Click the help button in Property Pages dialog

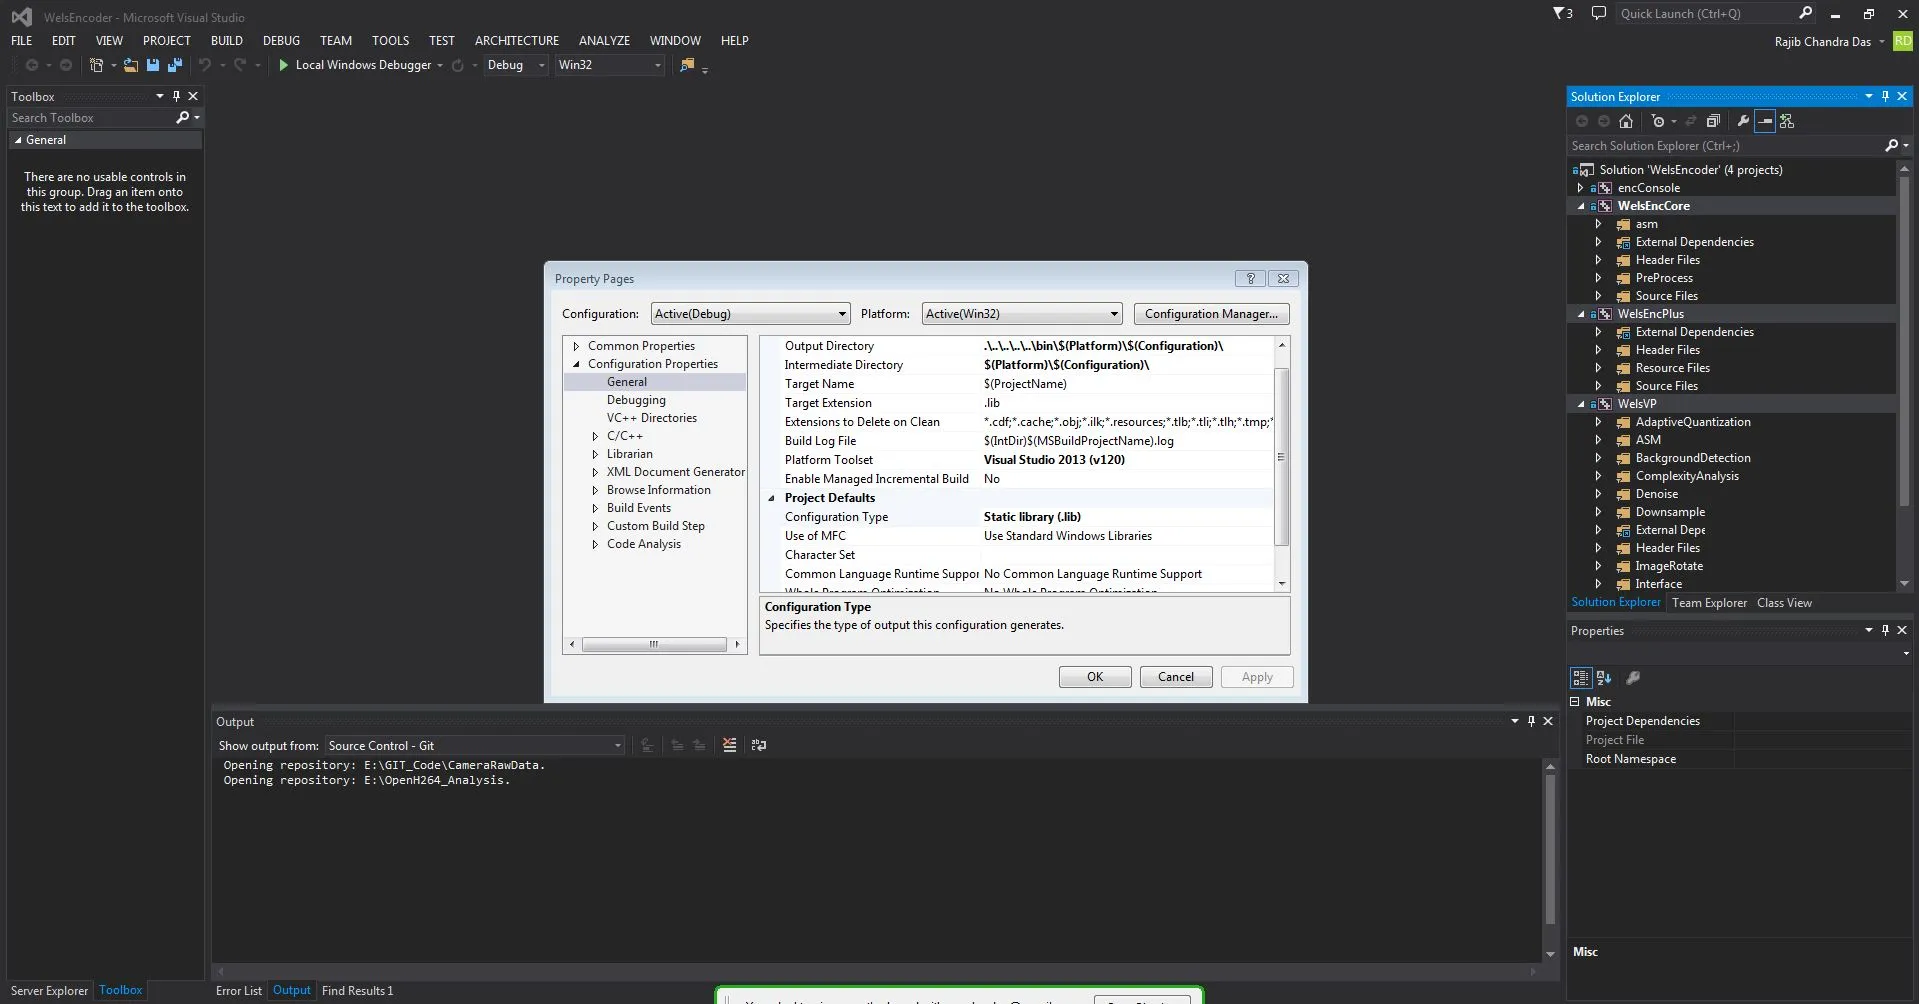coord(1250,278)
